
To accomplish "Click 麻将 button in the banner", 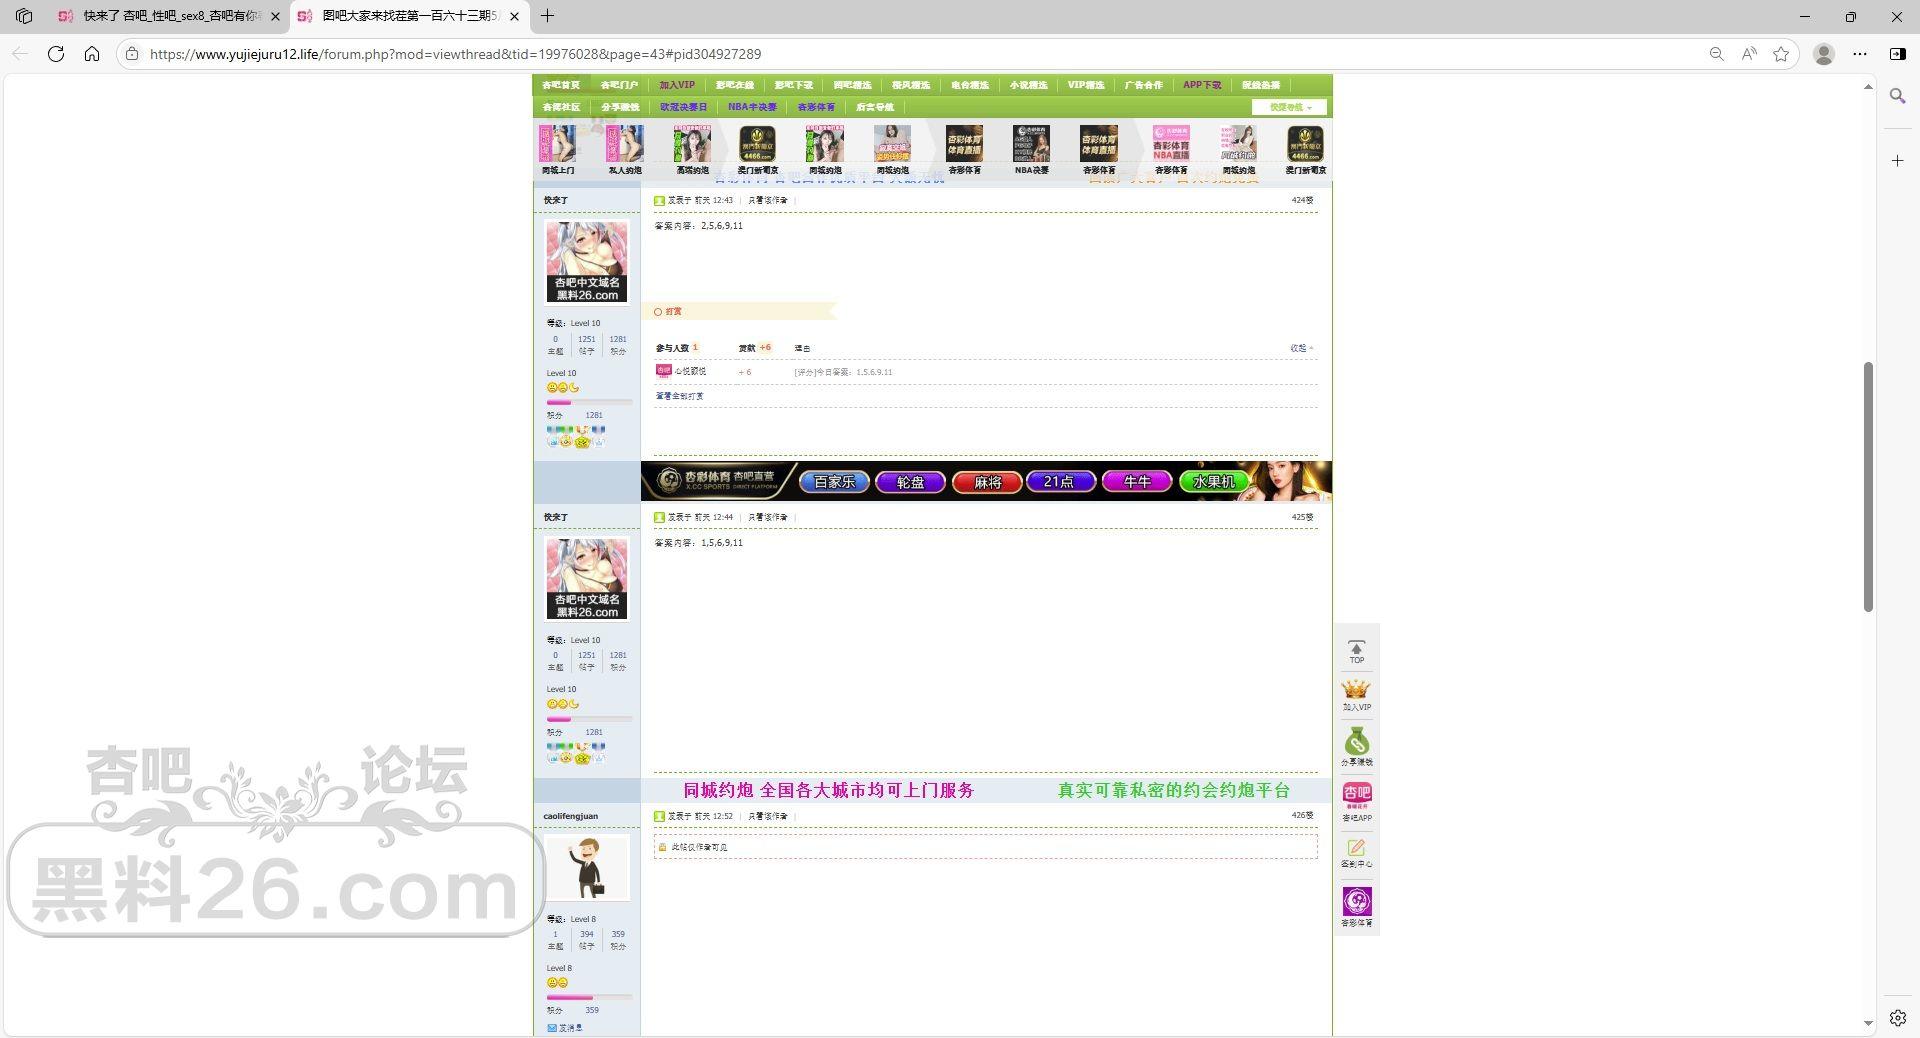I will [988, 482].
